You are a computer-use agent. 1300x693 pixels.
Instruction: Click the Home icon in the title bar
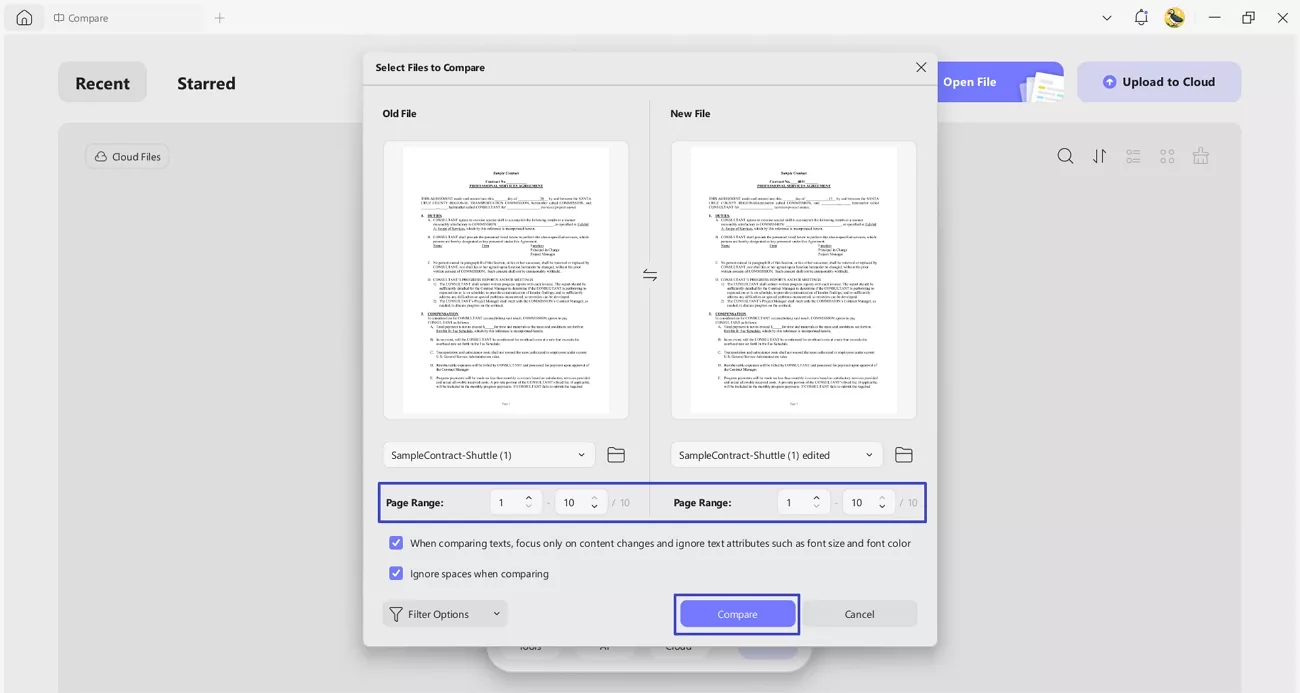(24, 18)
